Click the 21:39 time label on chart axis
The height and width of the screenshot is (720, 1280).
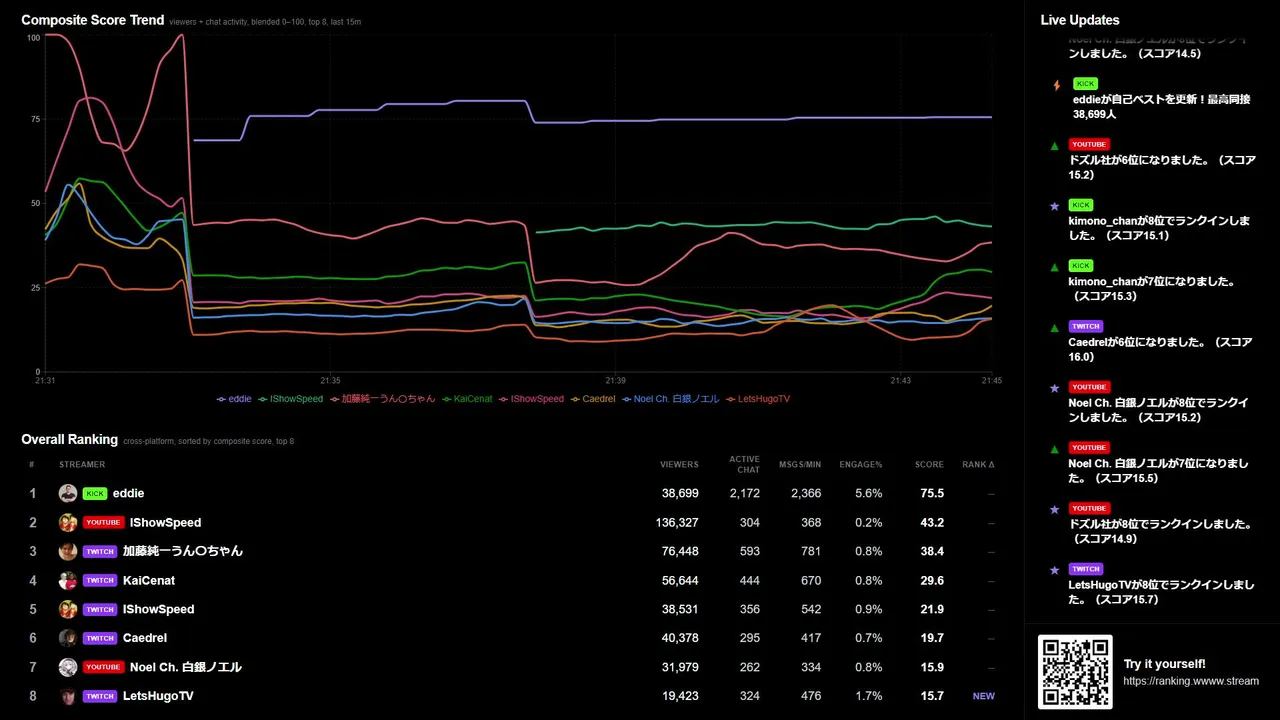pyautogui.click(x=615, y=380)
